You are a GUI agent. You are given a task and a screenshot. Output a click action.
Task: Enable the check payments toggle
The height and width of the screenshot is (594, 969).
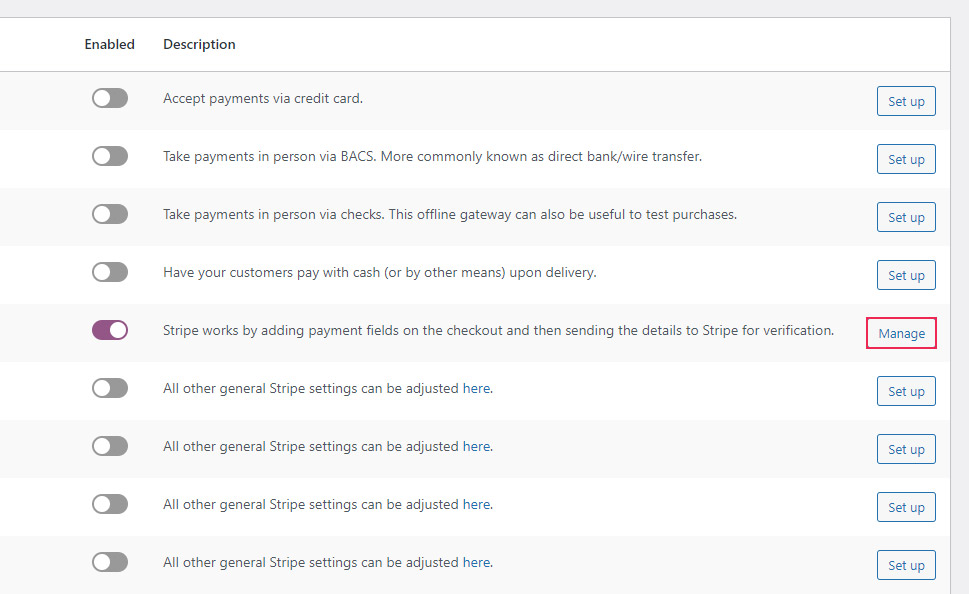click(110, 214)
